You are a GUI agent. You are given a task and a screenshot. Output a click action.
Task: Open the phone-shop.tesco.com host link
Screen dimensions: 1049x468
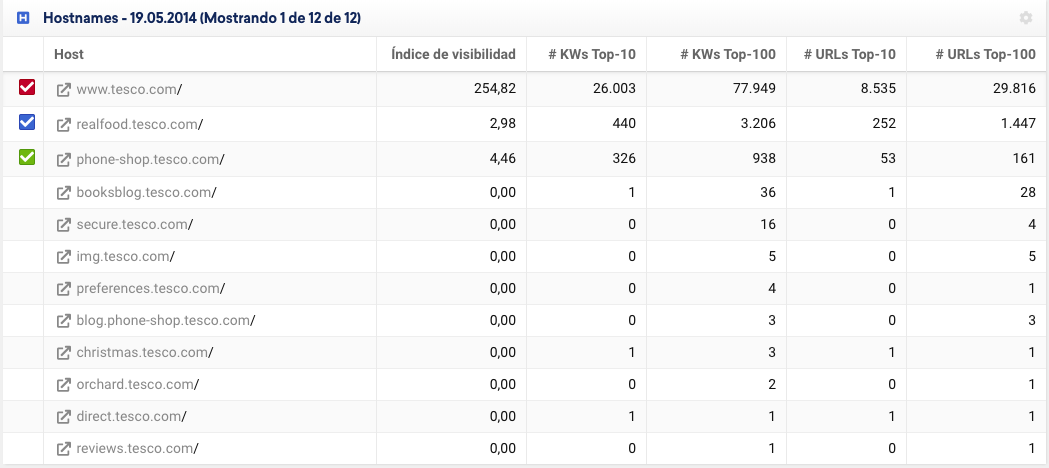[x=147, y=159]
